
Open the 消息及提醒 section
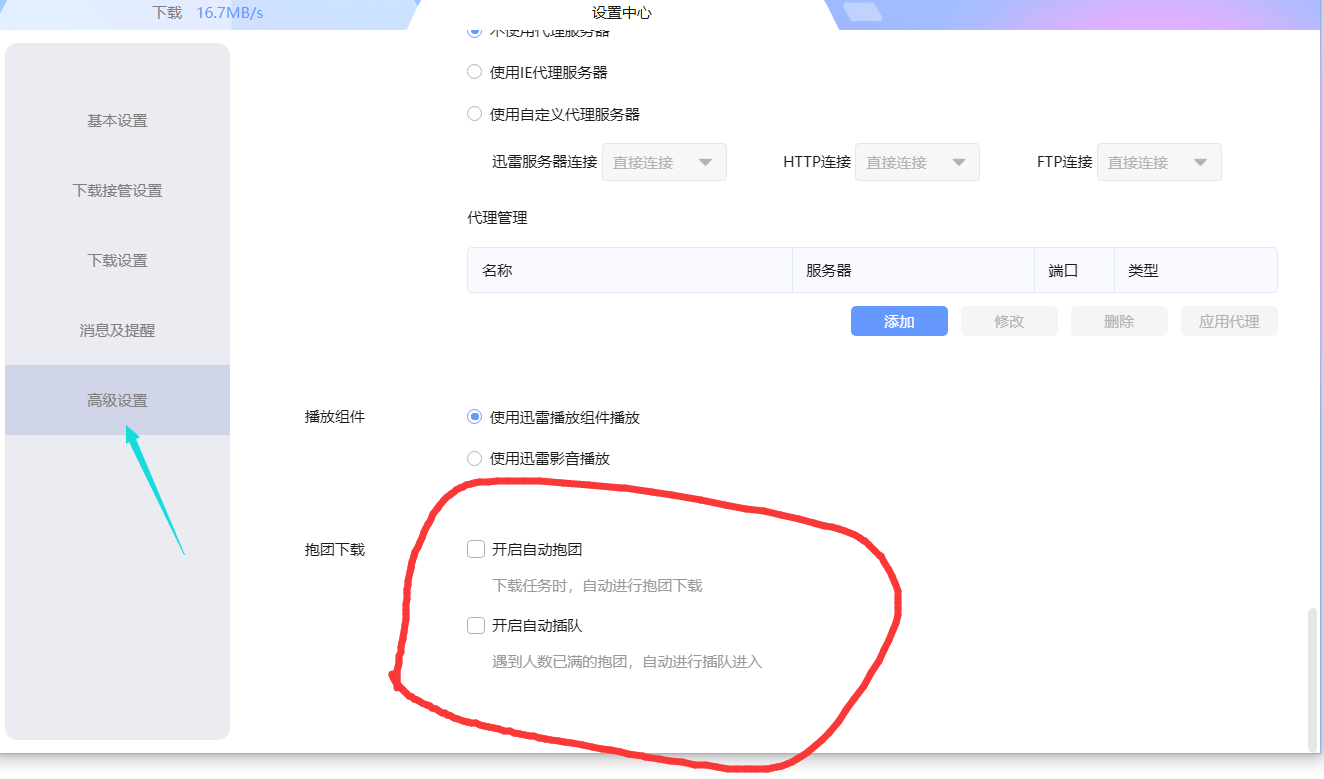pyautogui.click(x=117, y=330)
